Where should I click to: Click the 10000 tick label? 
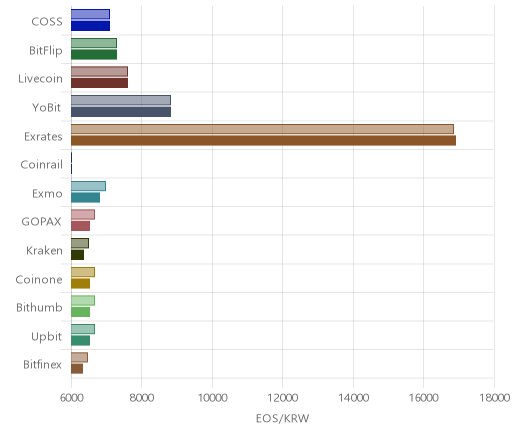tap(212, 398)
